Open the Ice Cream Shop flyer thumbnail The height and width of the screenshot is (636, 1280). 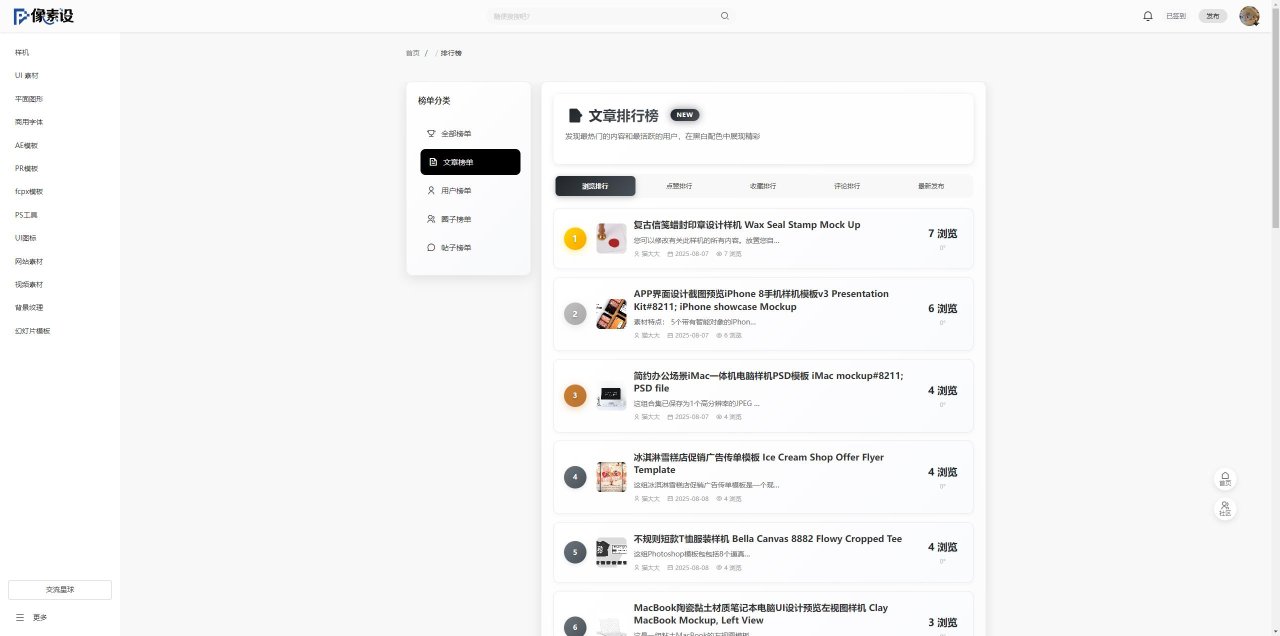(x=611, y=477)
